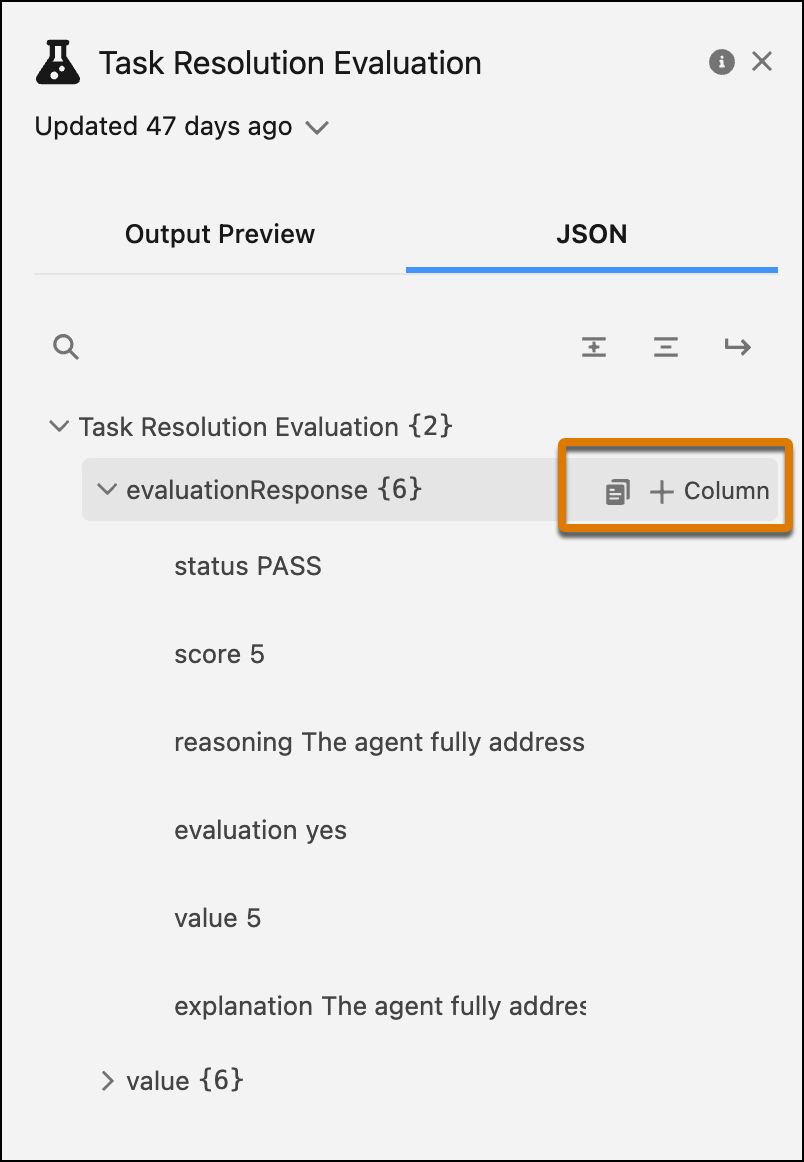Copy evaluationResponse using the copy icon
The height and width of the screenshot is (1162, 804).
[617, 491]
